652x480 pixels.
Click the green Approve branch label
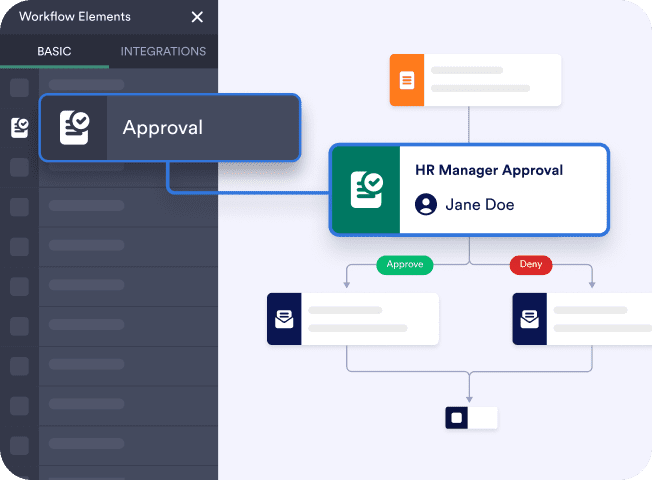404,265
